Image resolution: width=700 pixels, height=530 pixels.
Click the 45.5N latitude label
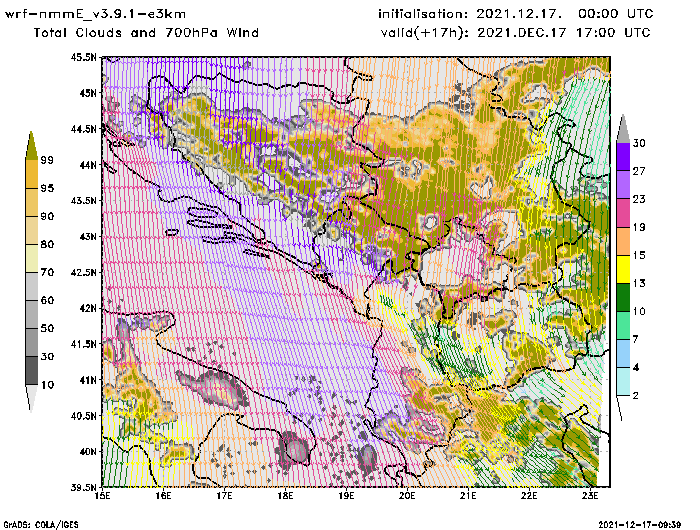[83, 57]
